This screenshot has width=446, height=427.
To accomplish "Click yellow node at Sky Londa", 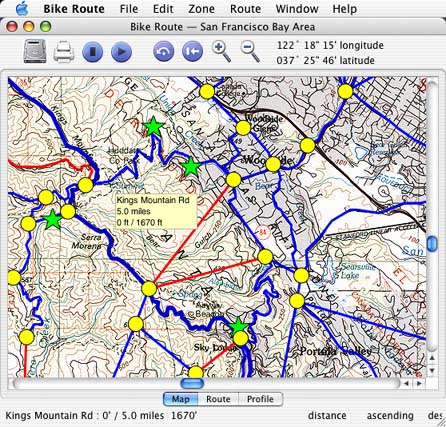I will pyautogui.click(x=241, y=339).
